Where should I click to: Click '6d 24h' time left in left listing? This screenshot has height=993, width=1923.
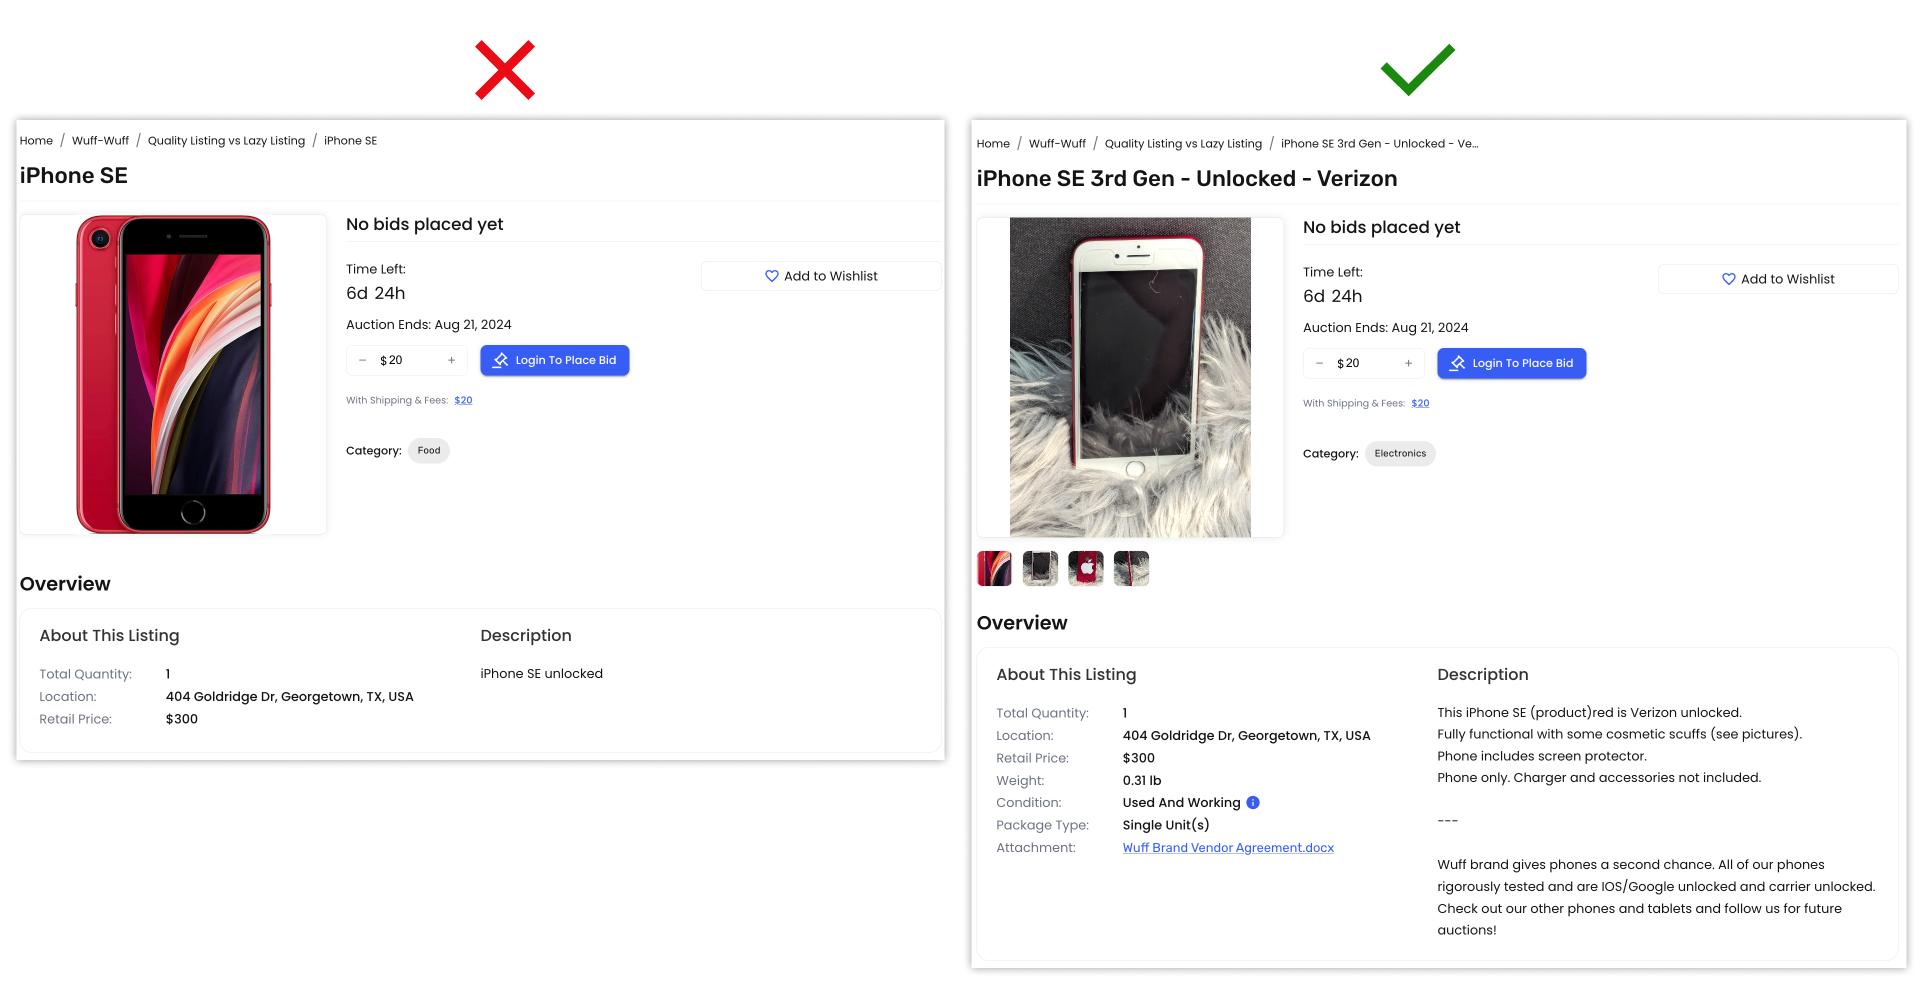375,294
